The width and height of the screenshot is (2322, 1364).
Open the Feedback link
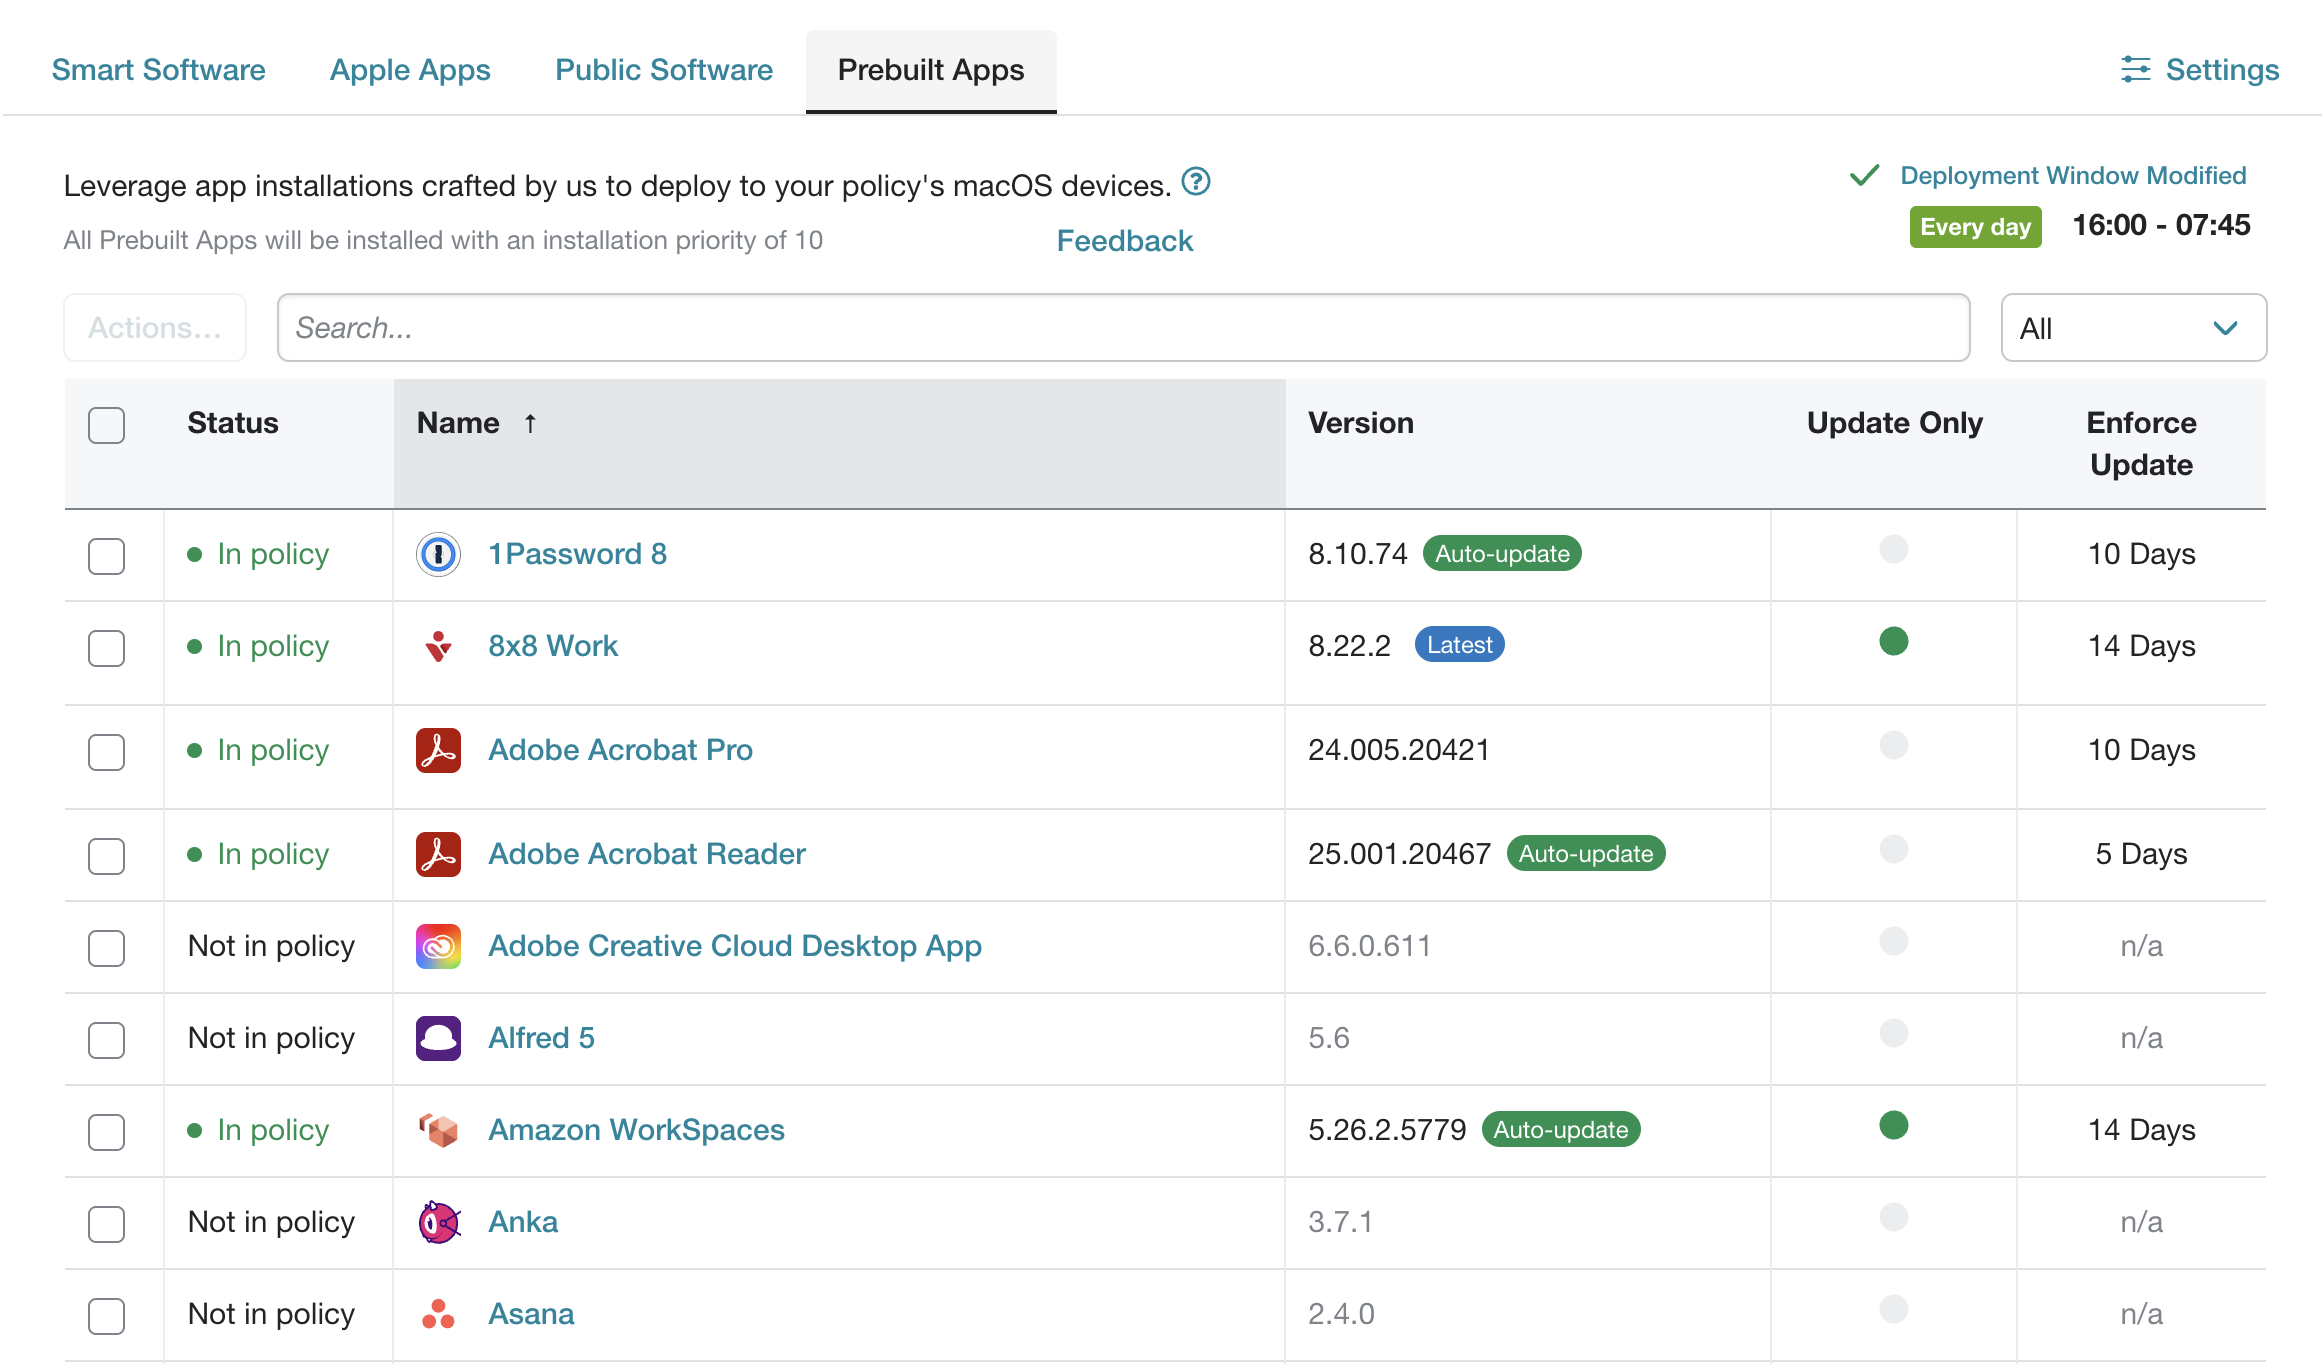coord(1125,241)
